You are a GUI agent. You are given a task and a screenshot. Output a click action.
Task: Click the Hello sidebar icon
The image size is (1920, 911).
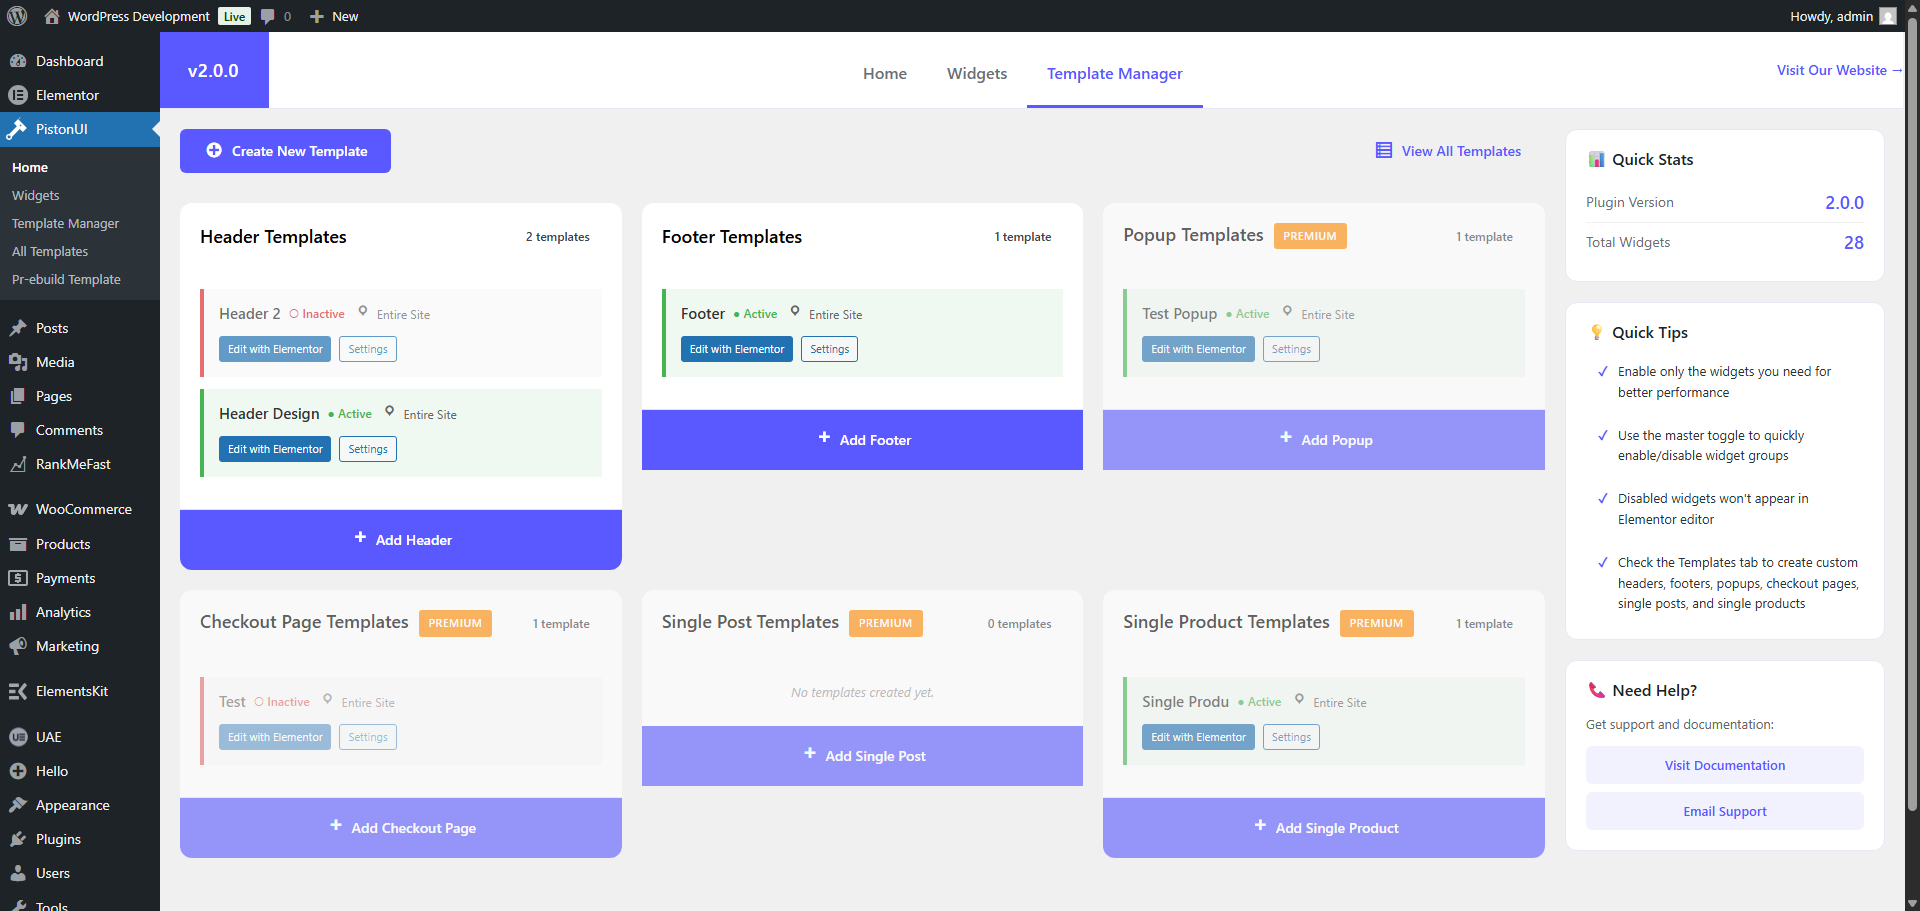(x=18, y=771)
